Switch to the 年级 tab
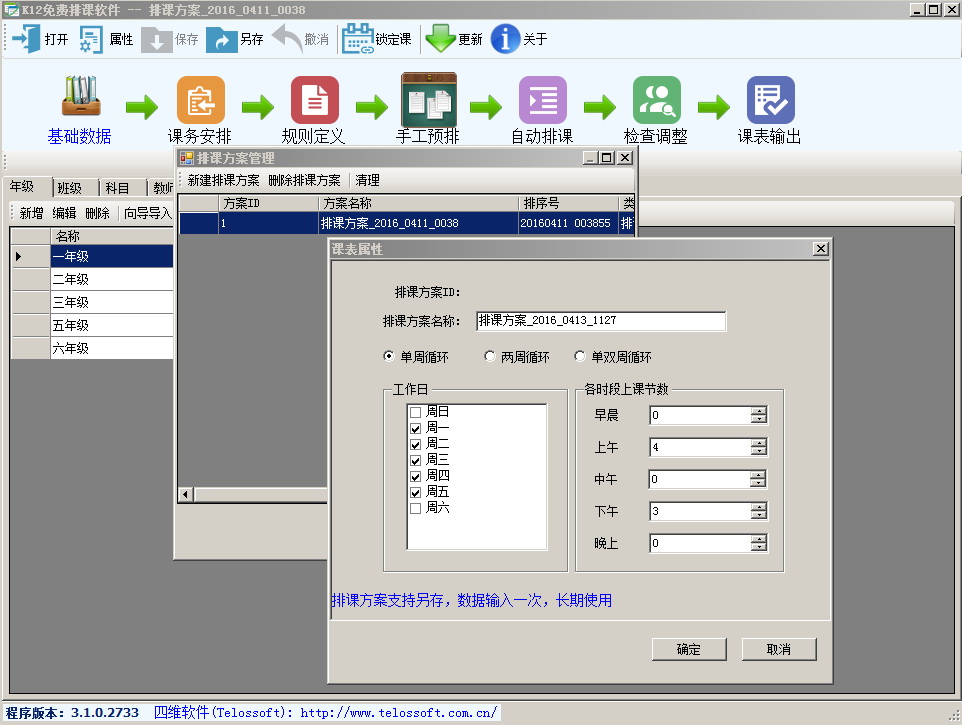 pos(27,186)
